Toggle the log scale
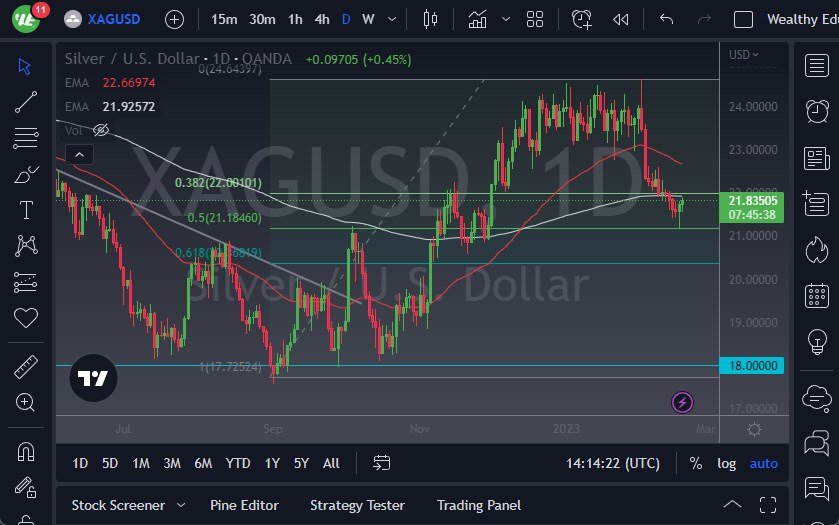839x525 pixels. click(726, 463)
